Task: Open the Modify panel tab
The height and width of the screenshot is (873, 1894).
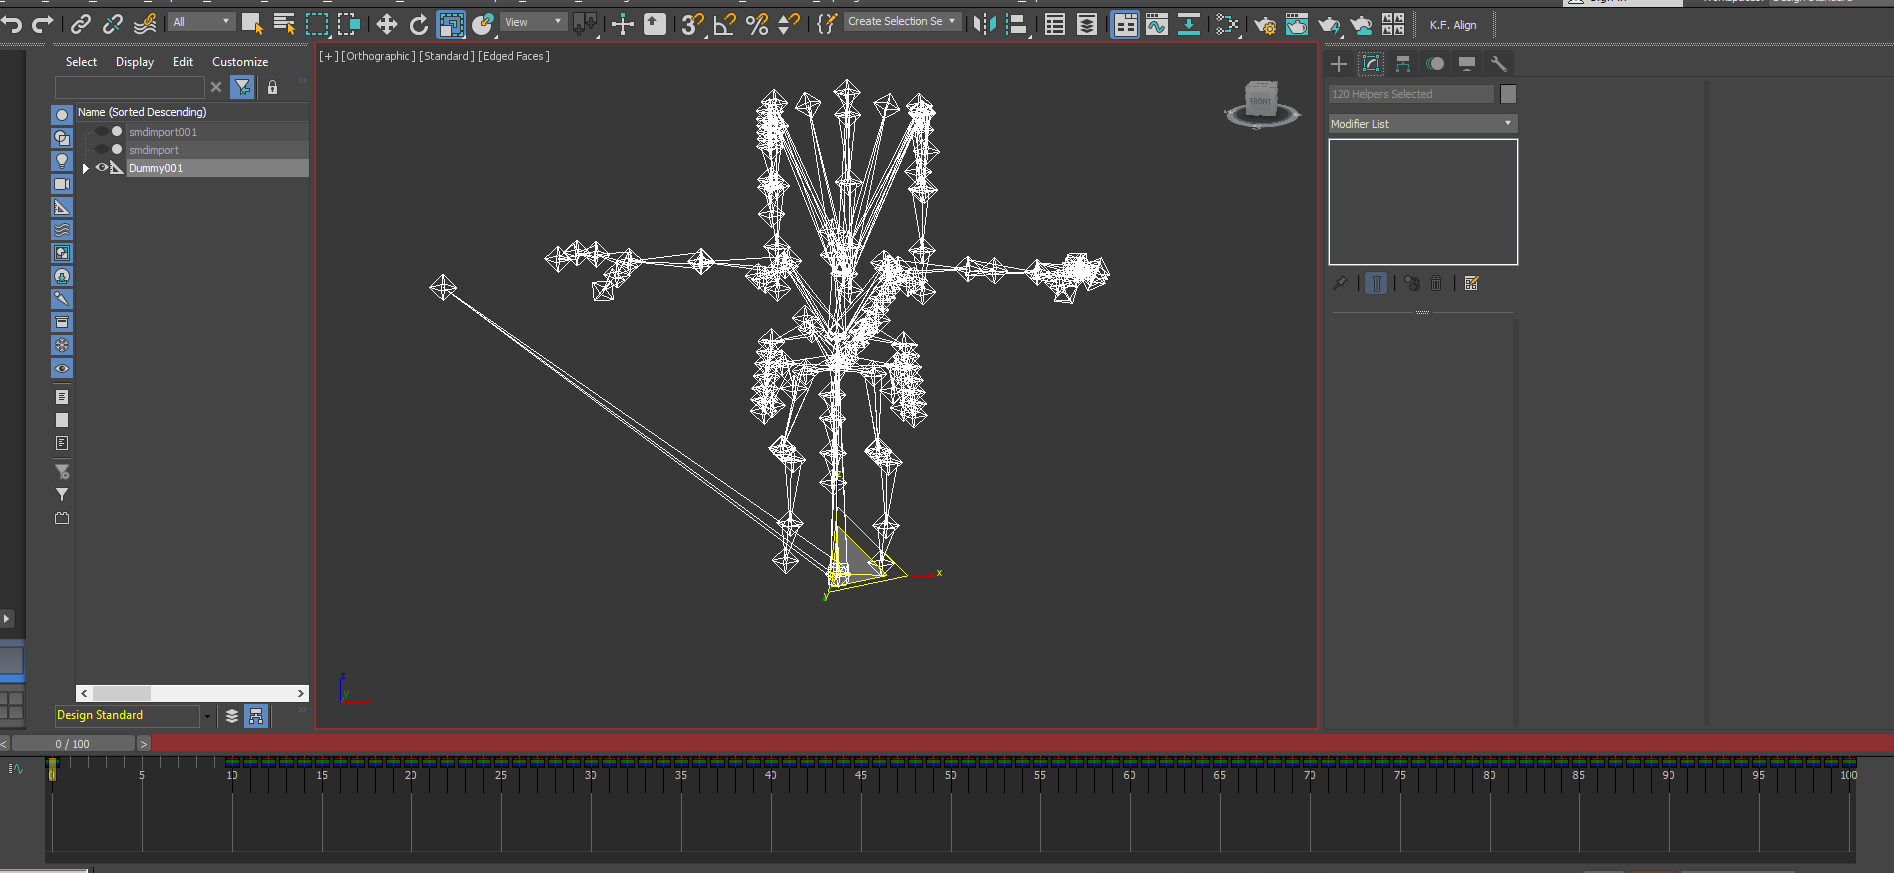Action: click(1371, 64)
